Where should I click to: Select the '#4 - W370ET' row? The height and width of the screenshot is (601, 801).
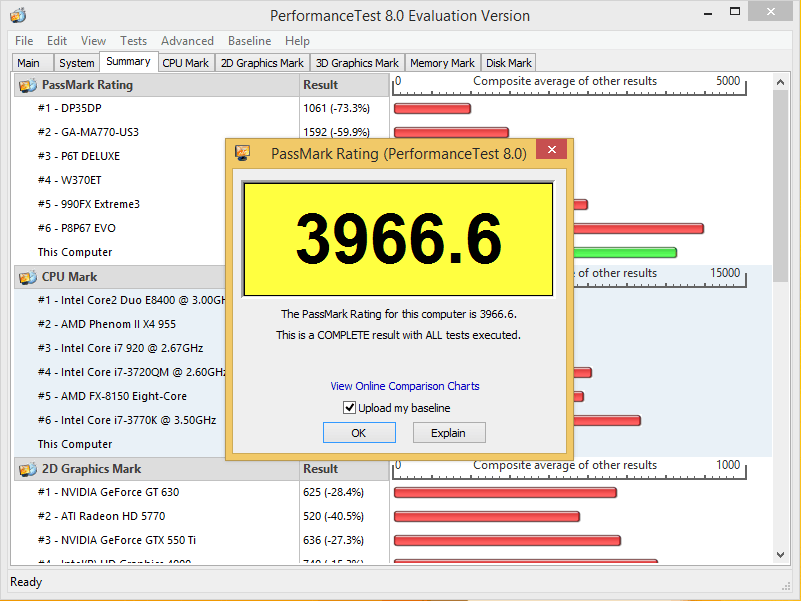click(x=69, y=180)
